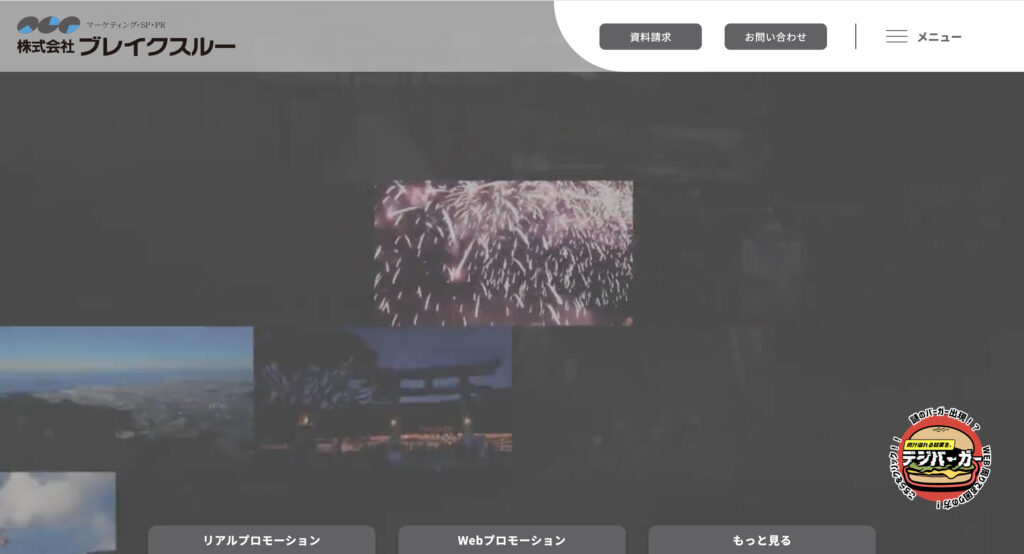
Task: Click the デジバーガー burger badge
Action: (940, 459)
